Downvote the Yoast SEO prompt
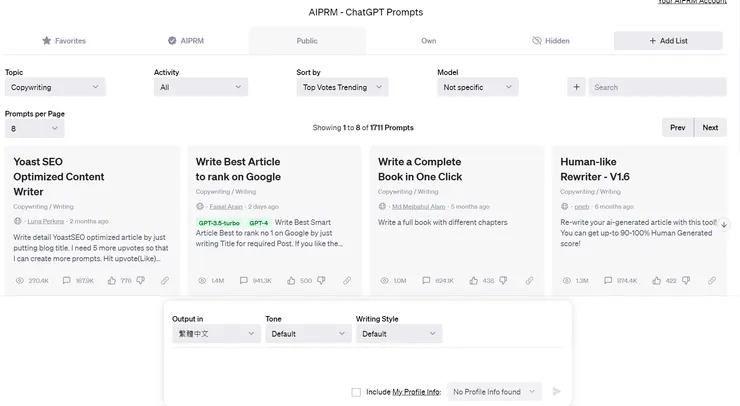This screenshot has width=740, height=406. pyautogui.click(x=141, y=280)
